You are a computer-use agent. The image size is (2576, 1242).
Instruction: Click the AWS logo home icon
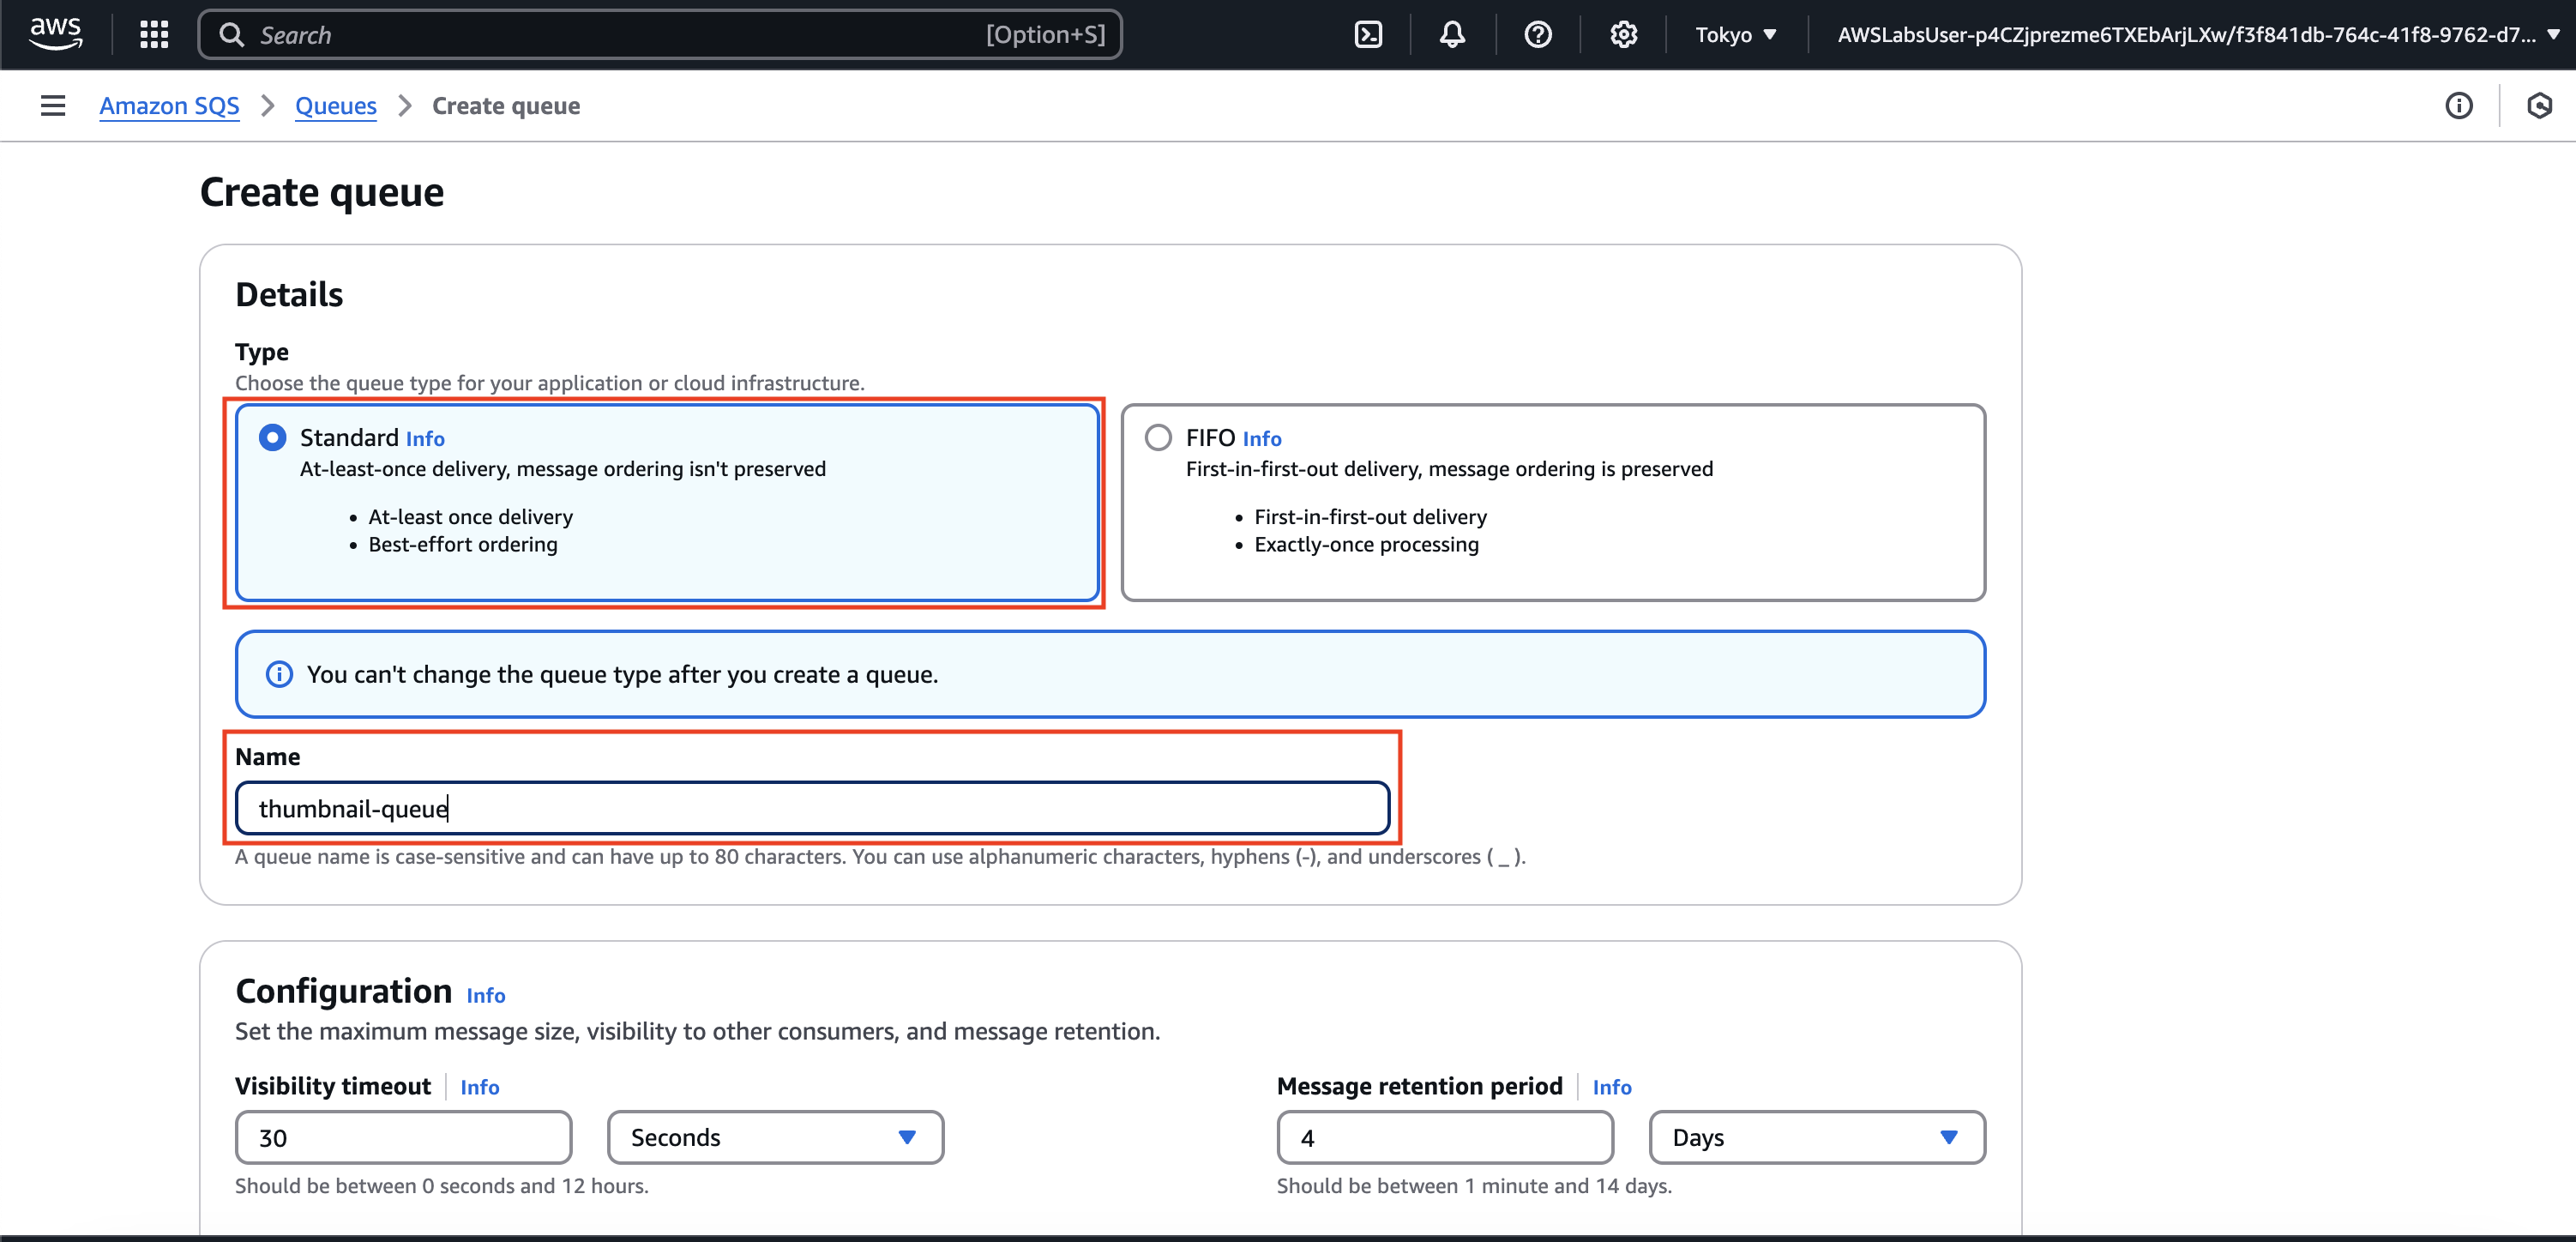pos(55,34)
